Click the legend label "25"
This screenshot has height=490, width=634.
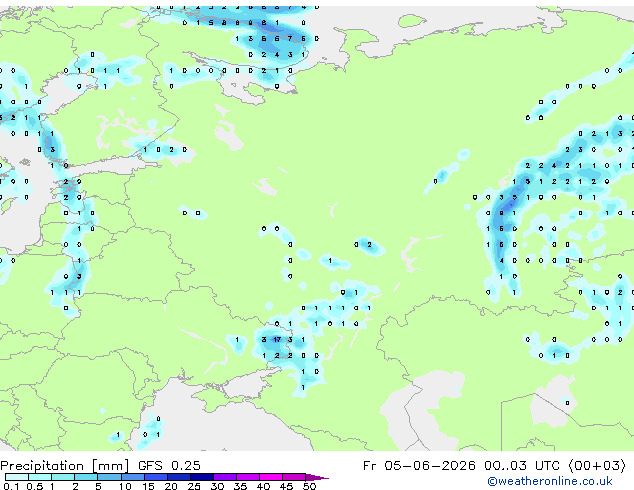click(194, 486)
